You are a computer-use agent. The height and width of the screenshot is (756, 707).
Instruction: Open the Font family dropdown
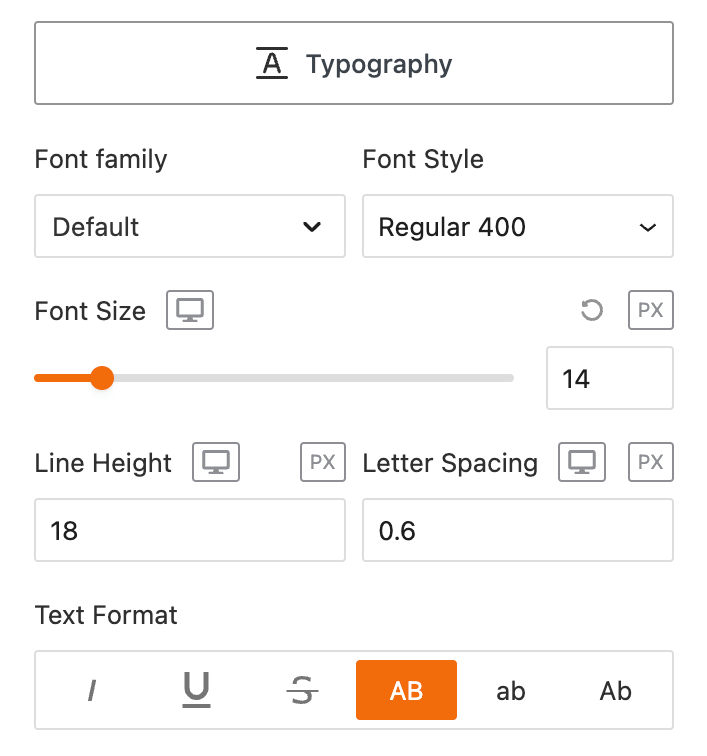(x=190, y=227)
